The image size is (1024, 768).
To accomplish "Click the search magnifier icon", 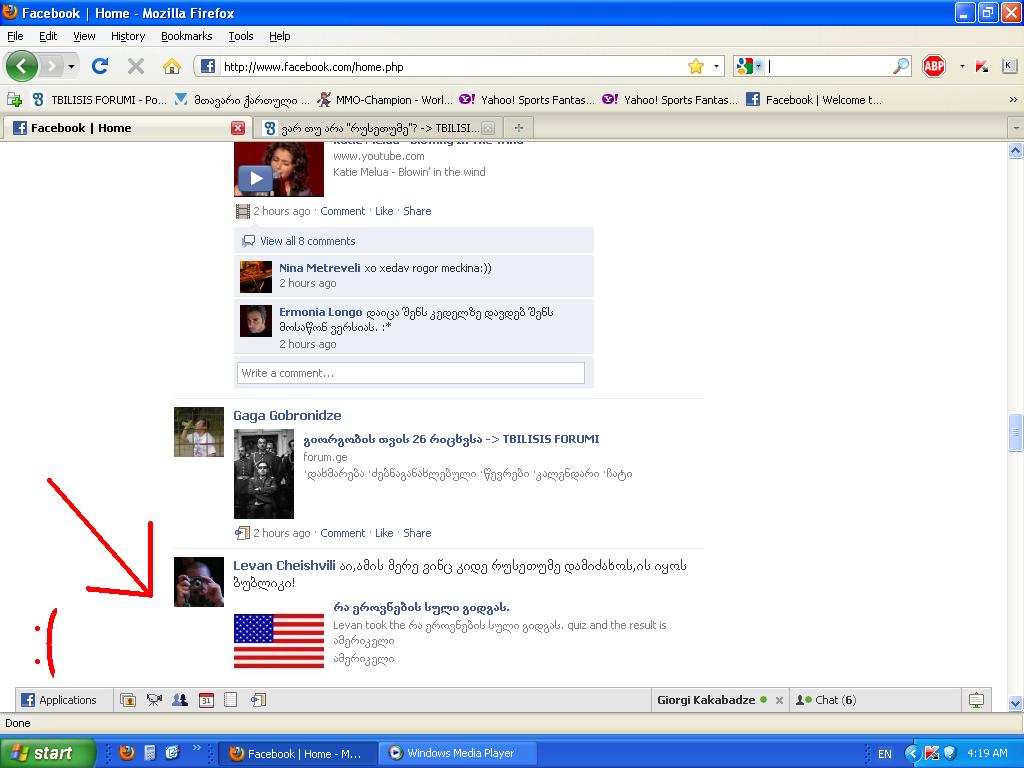I will pyautogui.click(x=901, y=66).
